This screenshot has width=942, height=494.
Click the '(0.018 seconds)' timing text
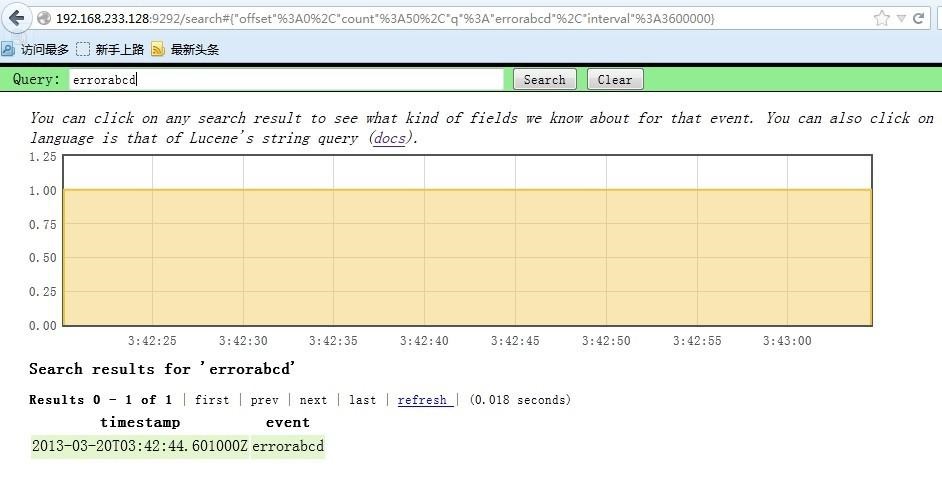pos(520,400)
